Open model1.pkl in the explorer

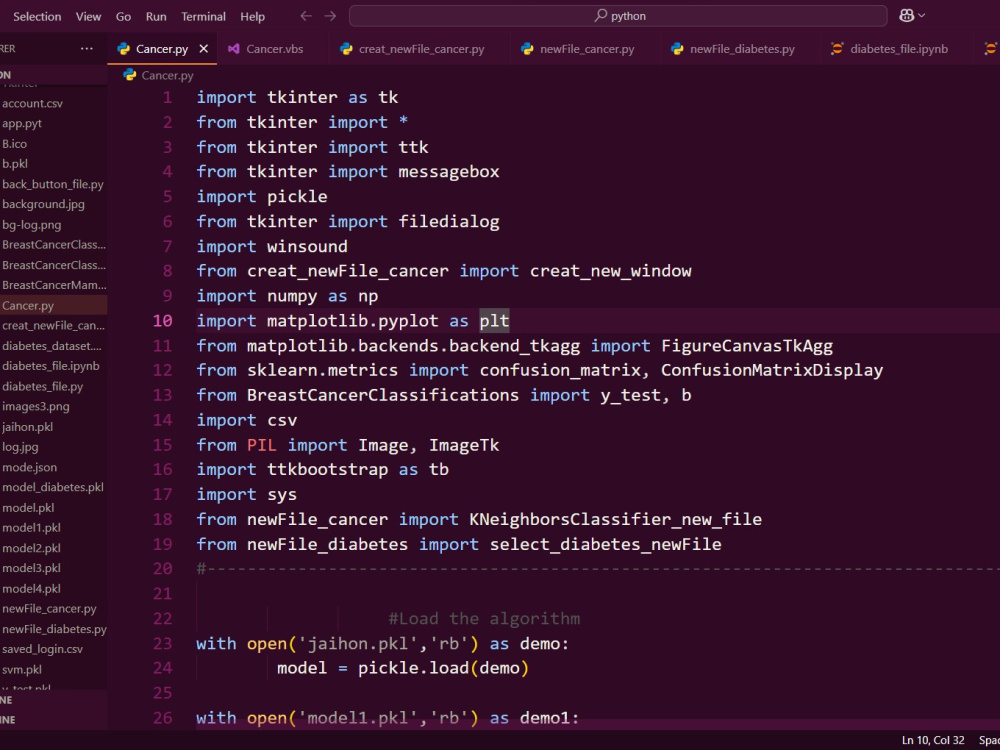pyautogui.click(x=31, y=528)
